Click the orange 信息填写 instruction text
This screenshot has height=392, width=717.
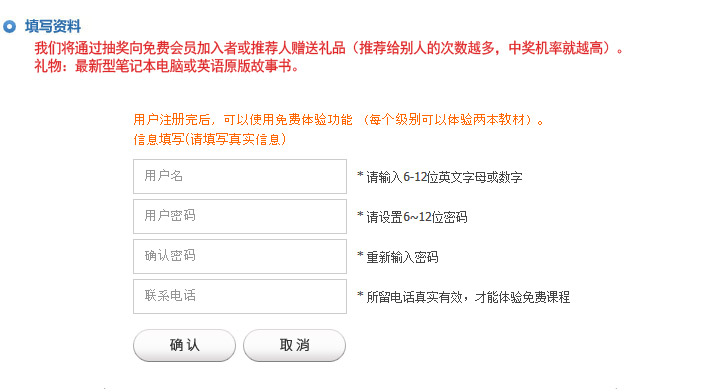pyautogui.click(x=210, y=139)
